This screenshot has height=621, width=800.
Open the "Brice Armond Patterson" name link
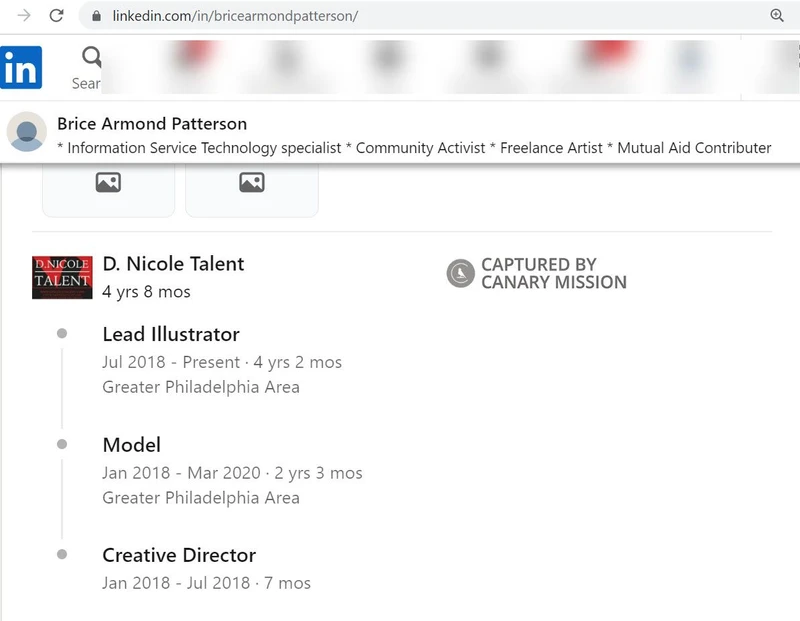pos(151,123)
